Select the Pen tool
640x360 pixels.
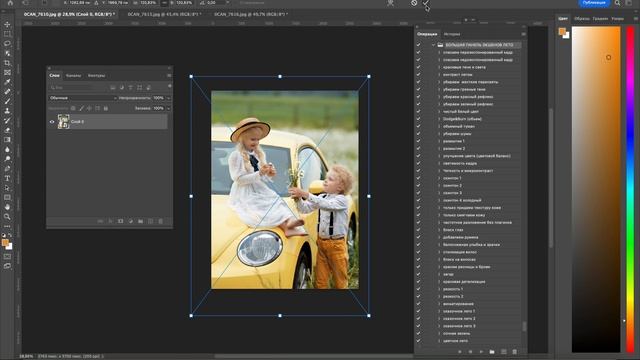pyautogui.click(x=7, y=169)
